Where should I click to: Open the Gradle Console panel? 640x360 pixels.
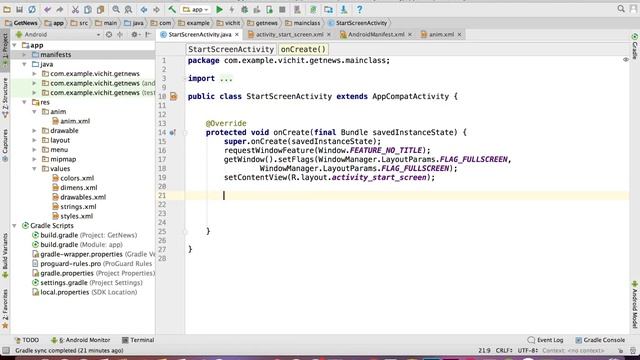point(600,340)
